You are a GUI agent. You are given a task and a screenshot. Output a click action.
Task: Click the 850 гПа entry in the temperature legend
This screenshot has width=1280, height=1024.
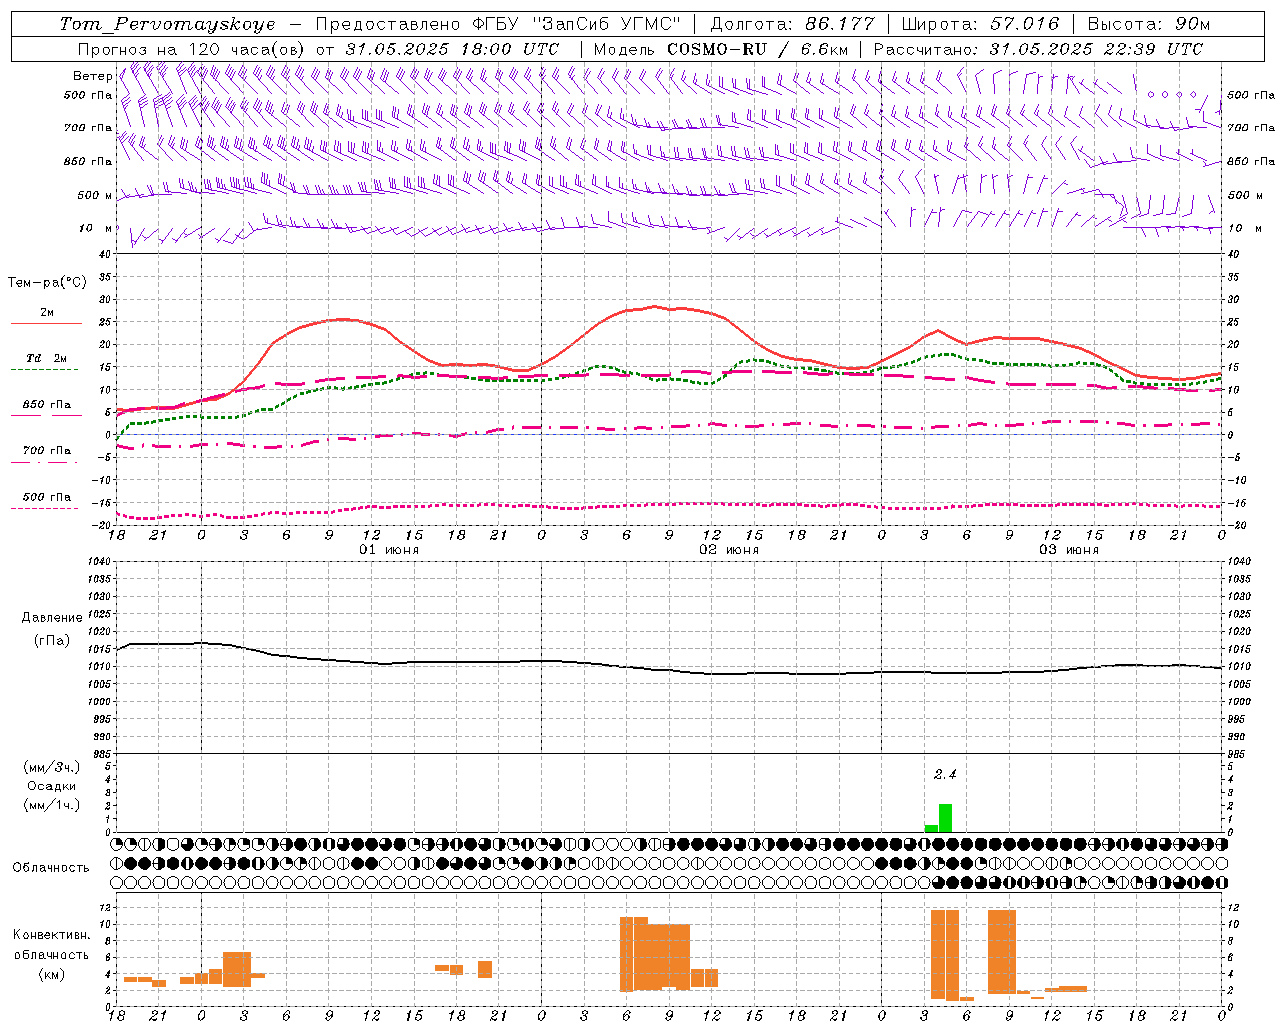coord(47,405)
